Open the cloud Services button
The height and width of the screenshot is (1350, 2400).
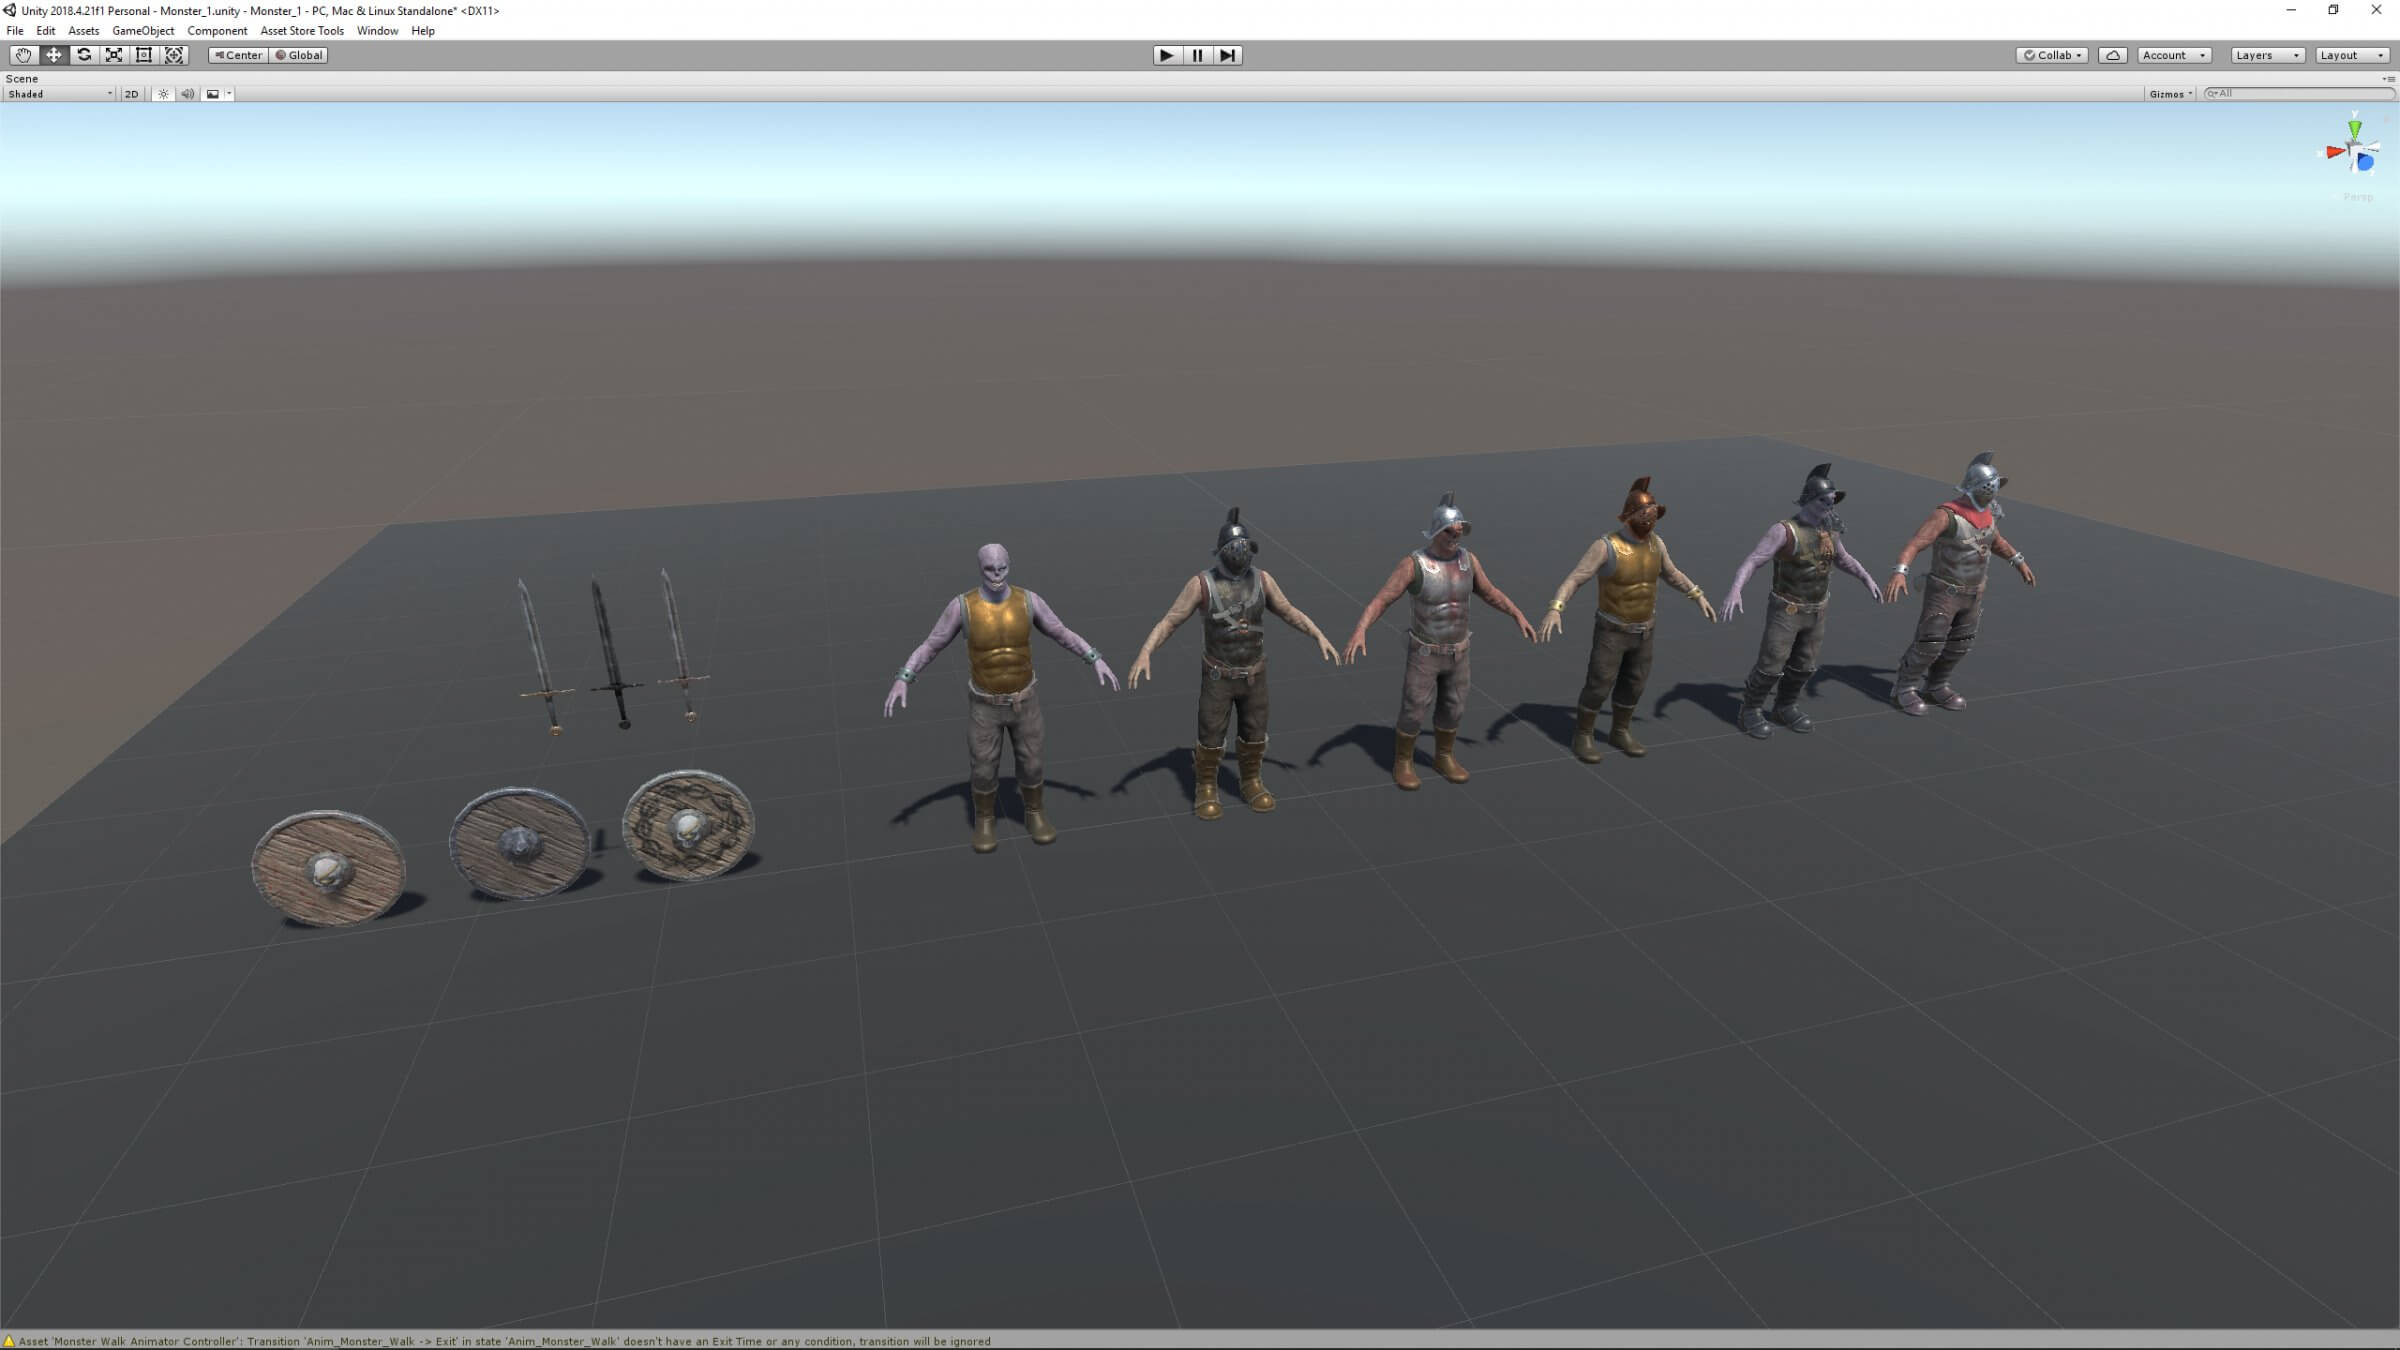point(2112,55)
